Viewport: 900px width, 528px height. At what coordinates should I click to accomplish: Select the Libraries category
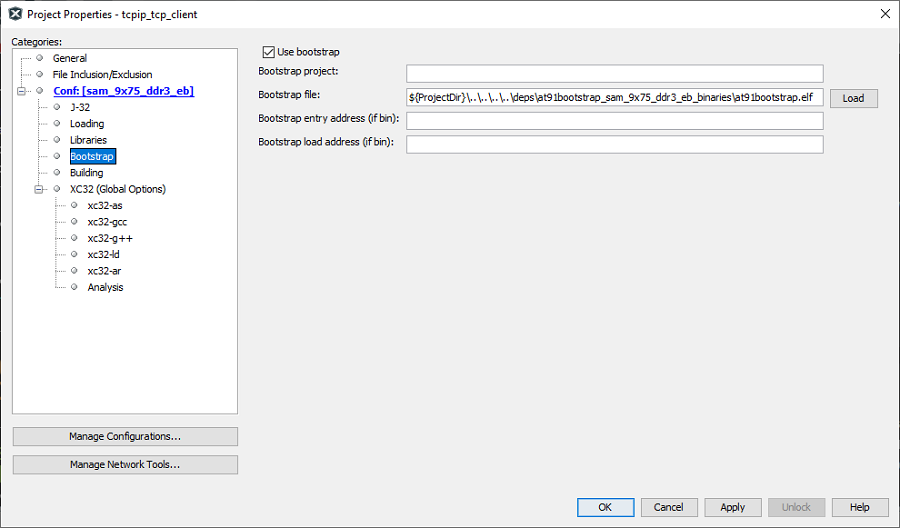click(x=88, y=140)
